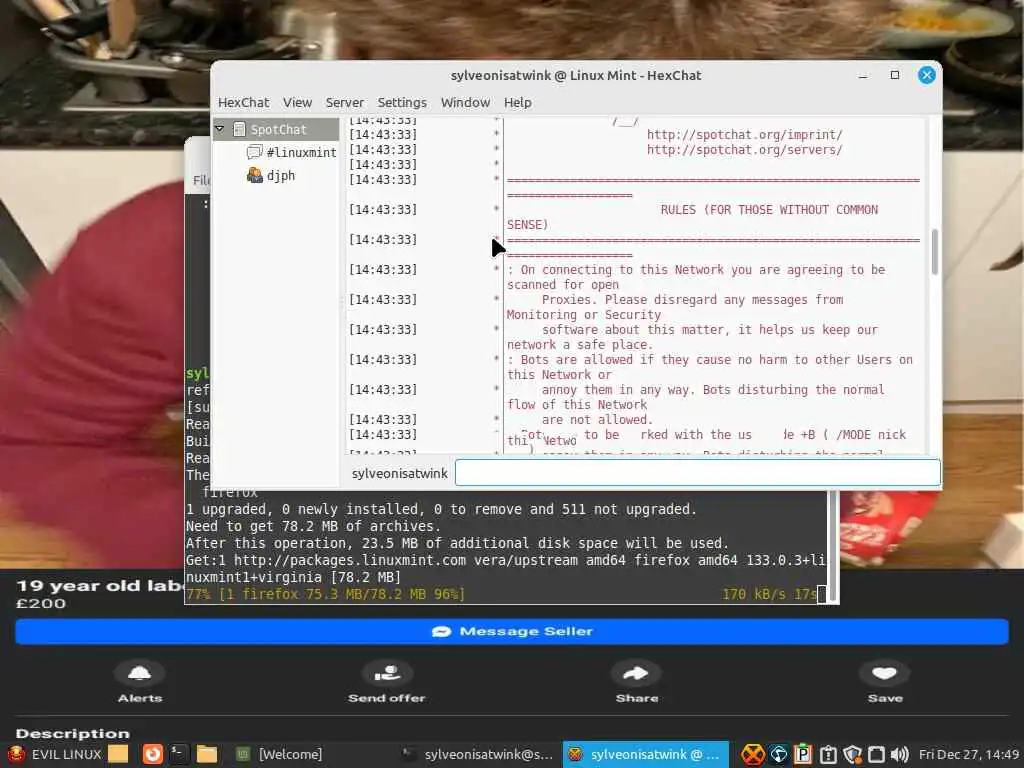Image resolution: width=1024 pixels, height=768 pixels.
Task: Minimize the HexChat window
Action: [x=863, y=76]
